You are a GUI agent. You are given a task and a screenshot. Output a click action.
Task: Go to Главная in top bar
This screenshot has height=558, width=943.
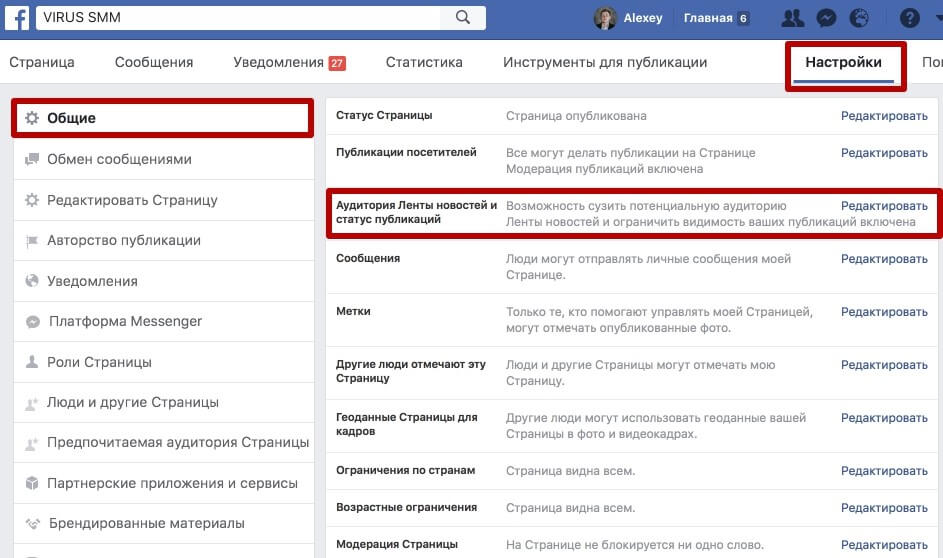click(708, 18)
